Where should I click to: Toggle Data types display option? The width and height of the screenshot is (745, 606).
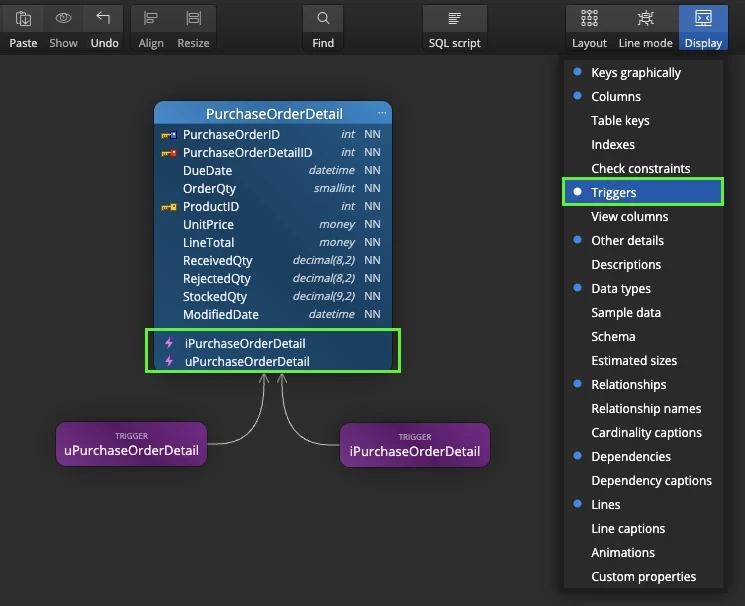[x=643, y=289]
